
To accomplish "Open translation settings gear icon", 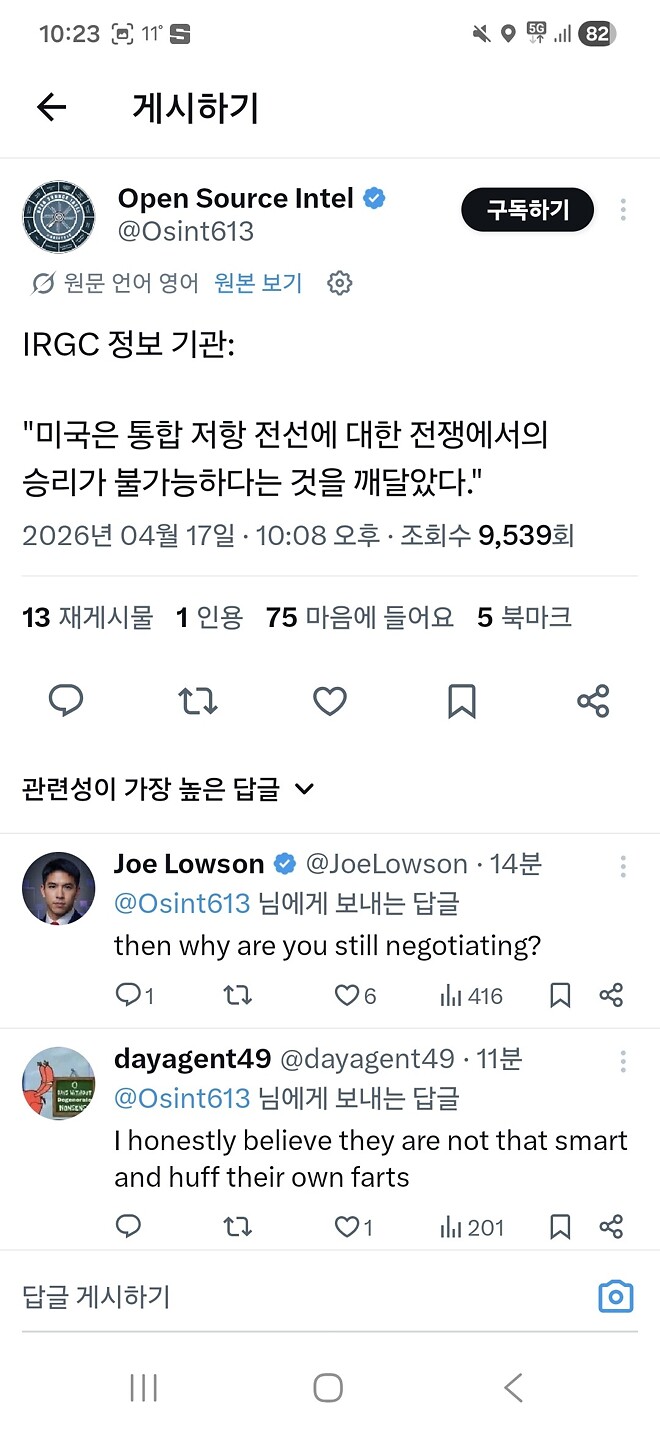I will (x=340, y=283).
